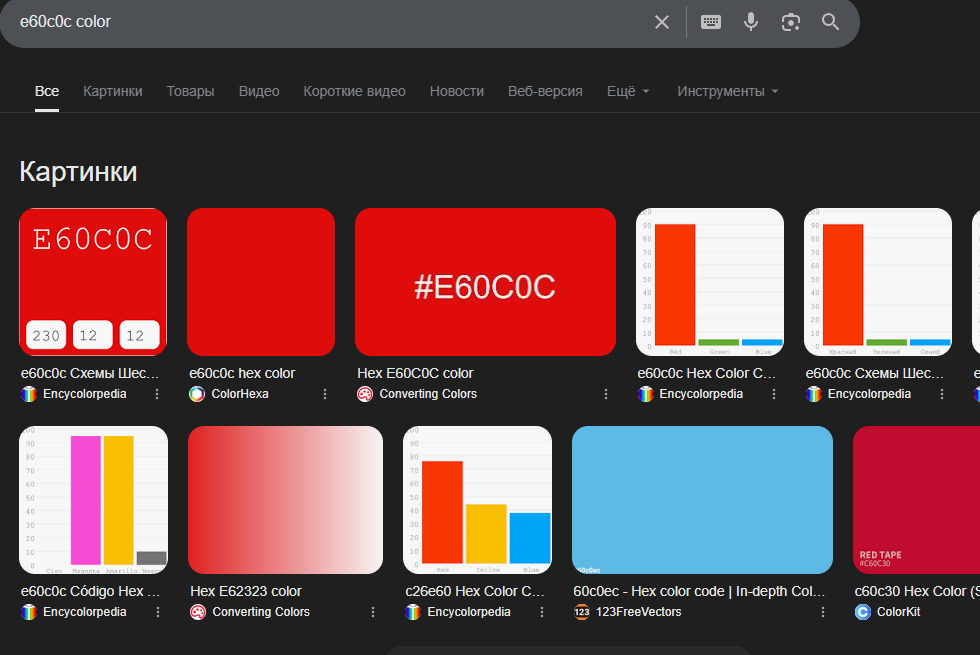The width and height of the screenshot is (980, 655).
Task: Open search by image camera icon
Action: pyautogui.click(x=791, y=22)
